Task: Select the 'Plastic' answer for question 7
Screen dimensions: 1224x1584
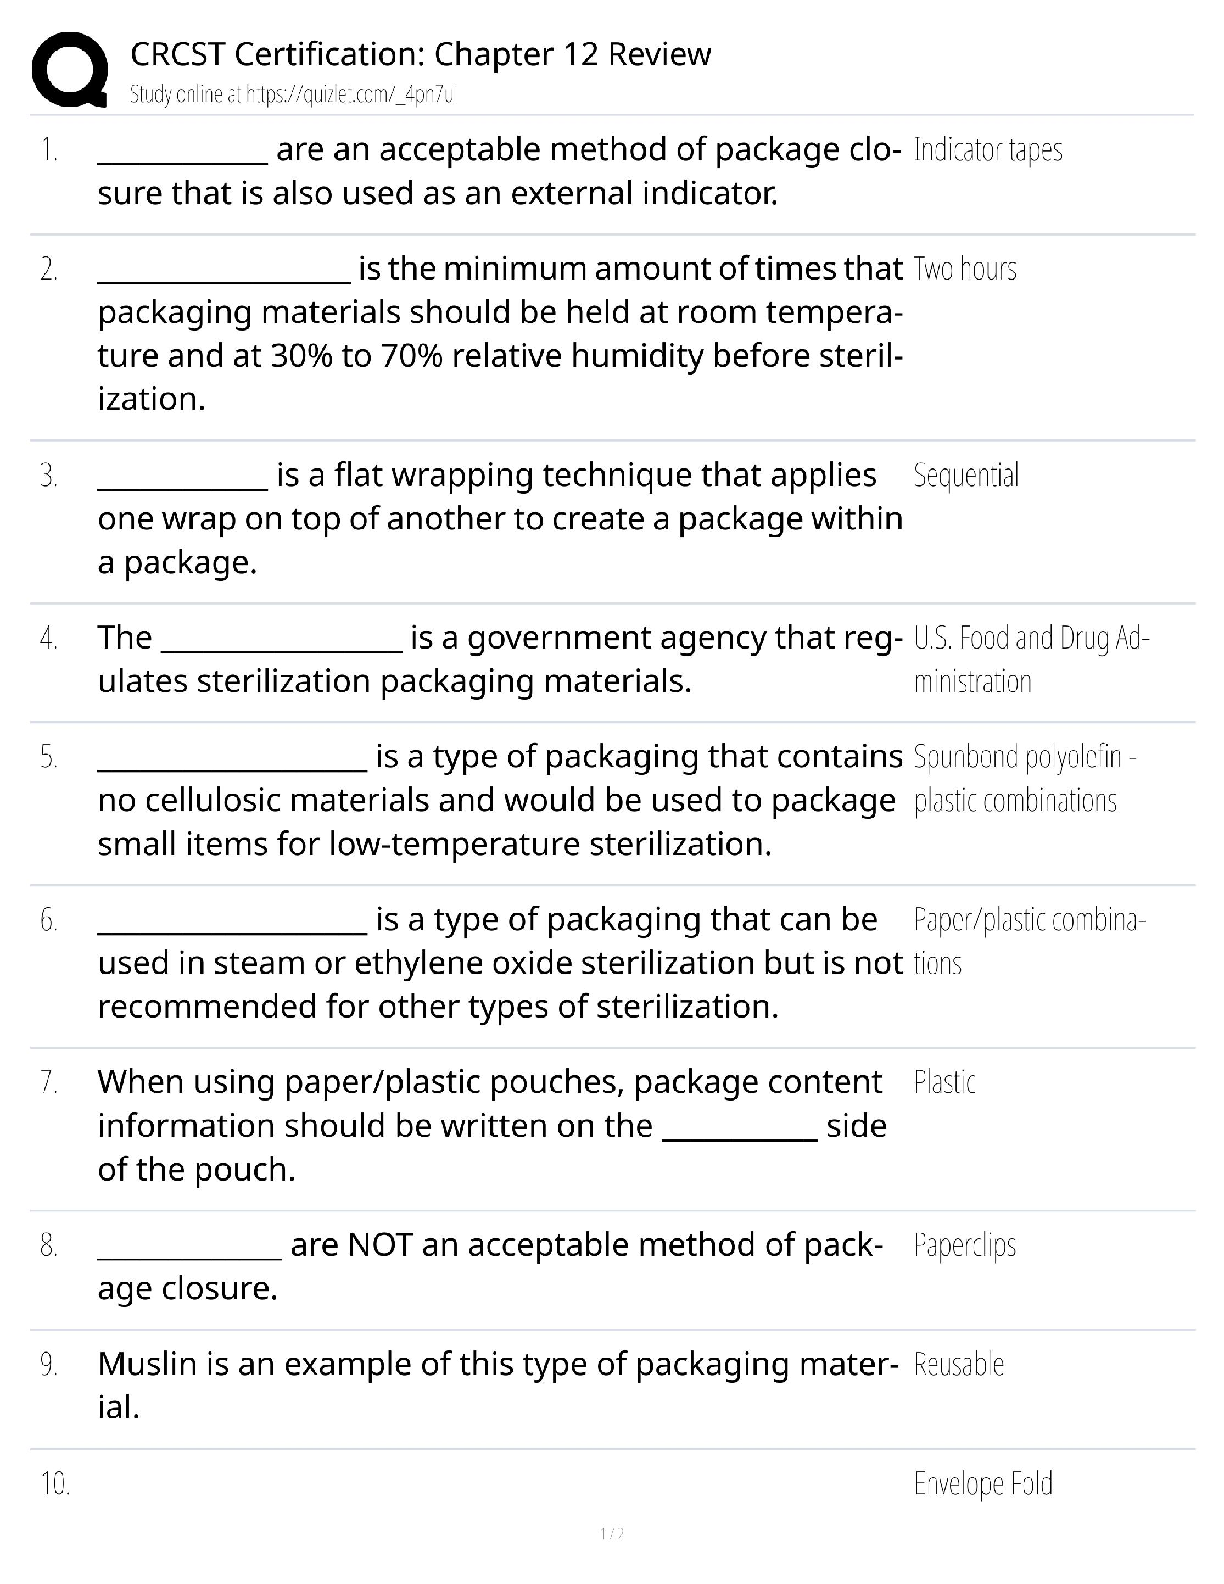Action: point(944,1082)
